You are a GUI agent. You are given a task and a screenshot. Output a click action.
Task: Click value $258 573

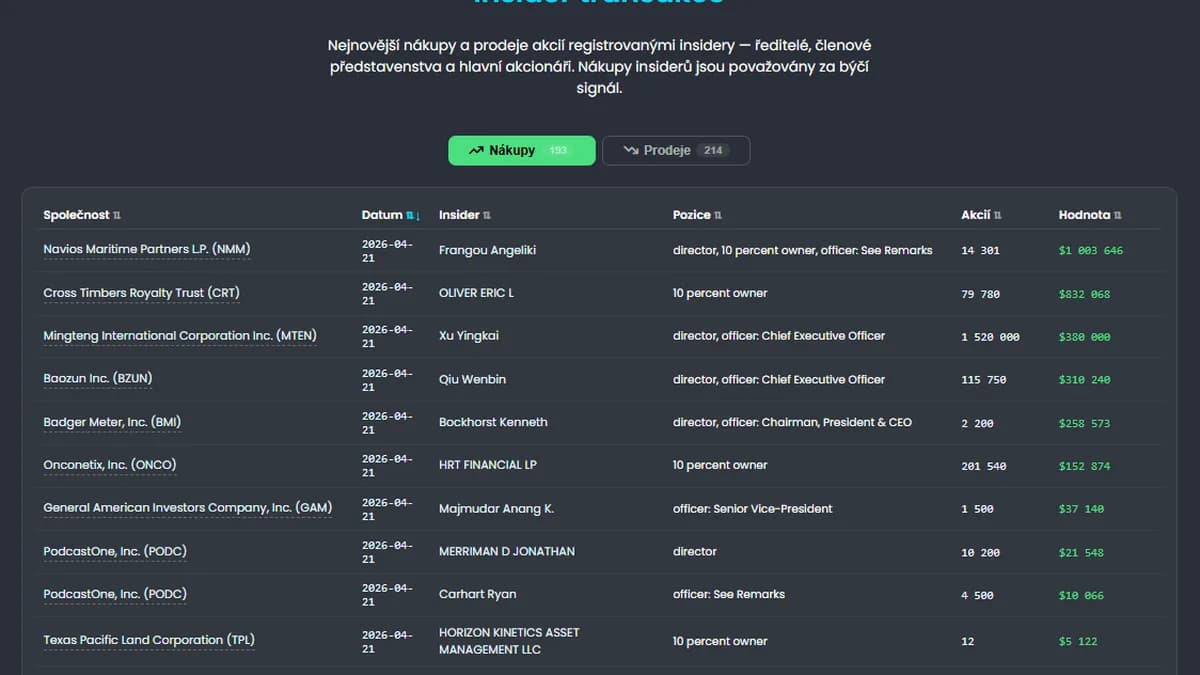[1084, 423]
